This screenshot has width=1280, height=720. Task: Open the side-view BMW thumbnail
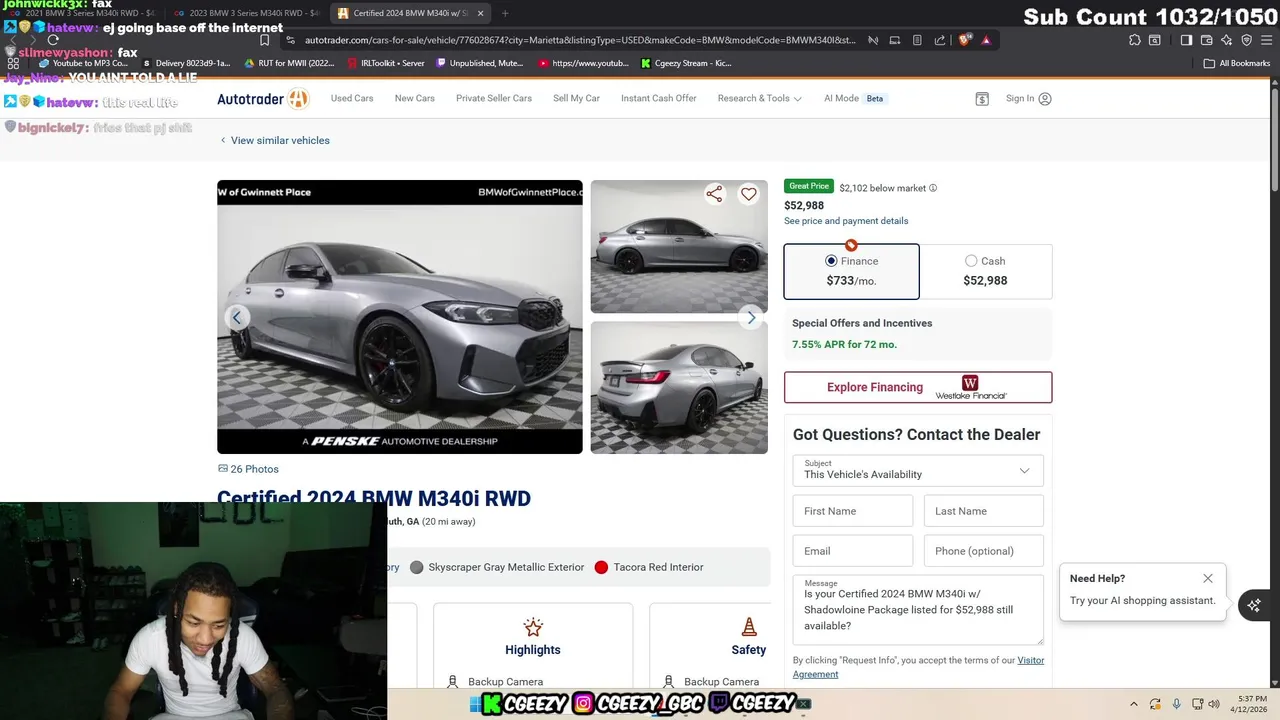679,246
